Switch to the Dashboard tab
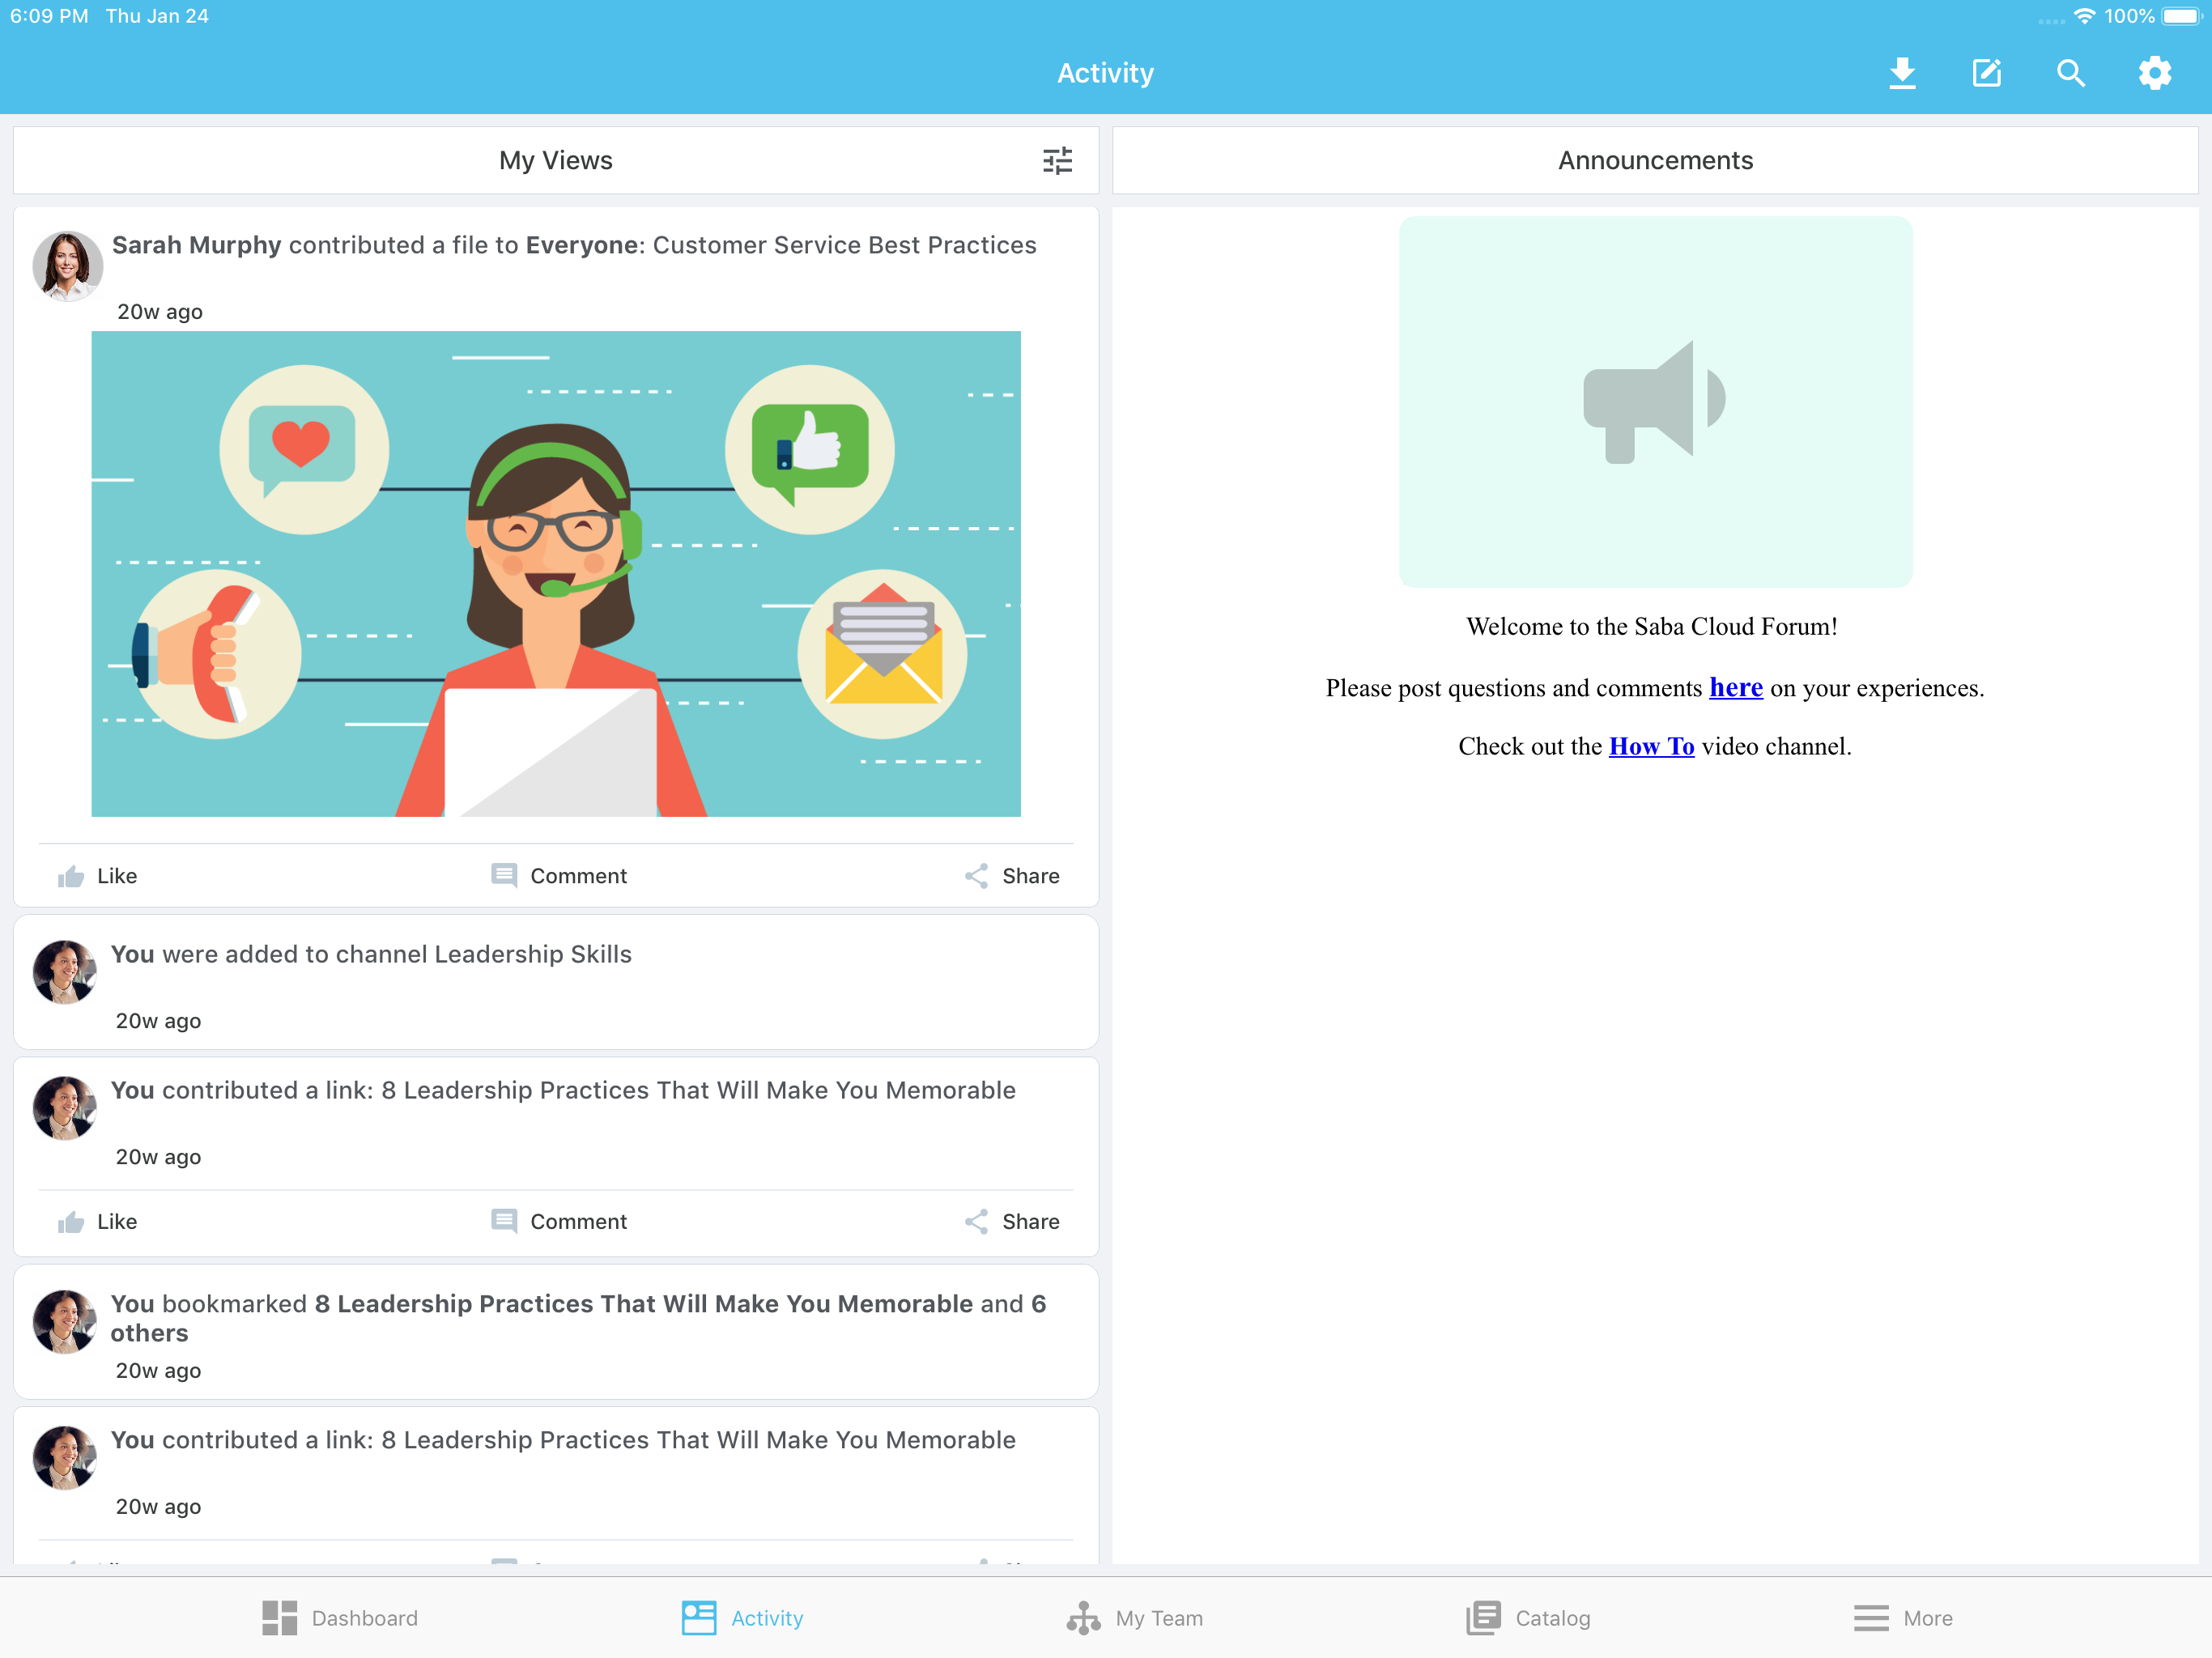 [x=340, y=1617]
